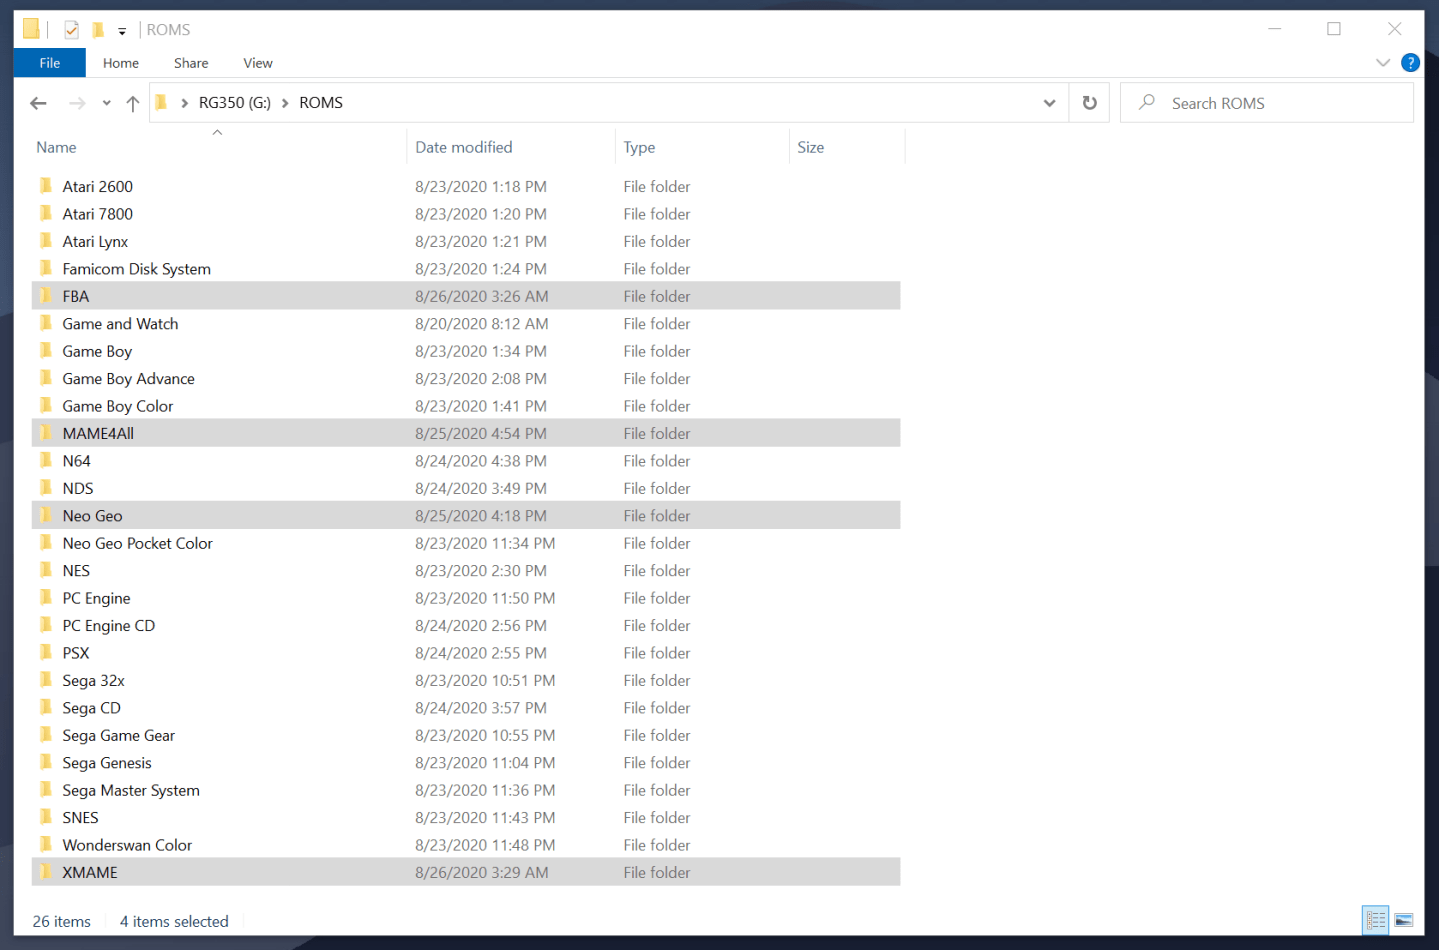Click the date "8/26/2020 3:26 AM"
1439x950 pixels.
[x=482, y=296]
